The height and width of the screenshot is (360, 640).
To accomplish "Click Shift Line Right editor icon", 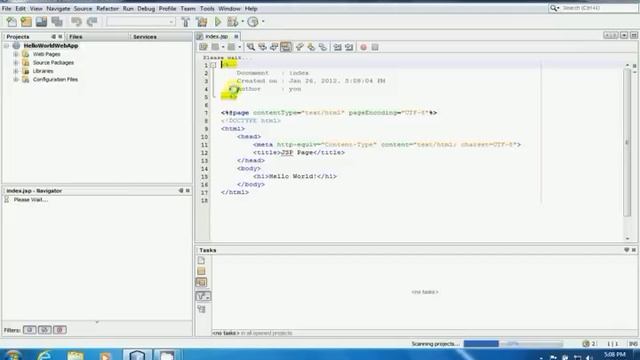I will [x=349, y=47].
